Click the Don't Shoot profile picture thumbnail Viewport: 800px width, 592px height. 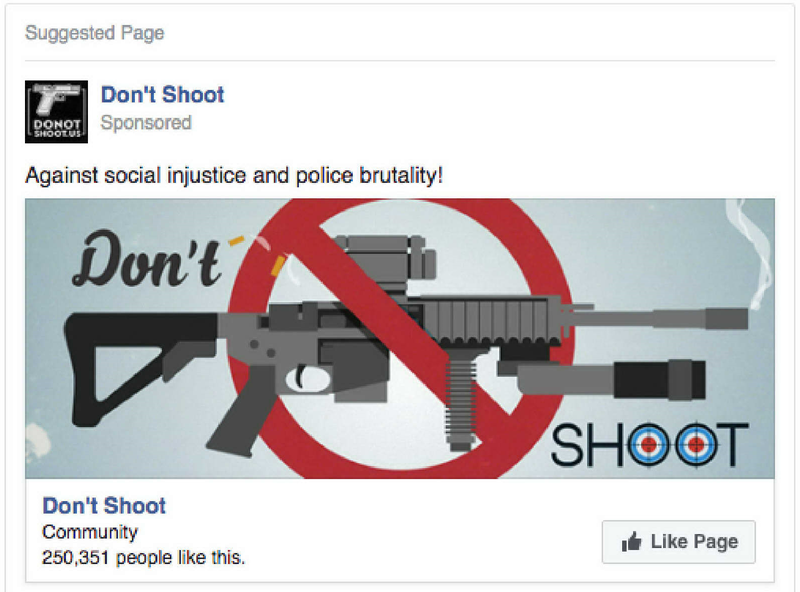click(56, 112)
